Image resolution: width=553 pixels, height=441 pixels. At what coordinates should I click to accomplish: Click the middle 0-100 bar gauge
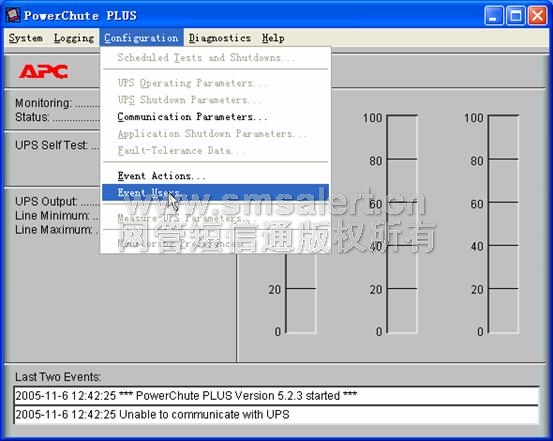[402, 224]
